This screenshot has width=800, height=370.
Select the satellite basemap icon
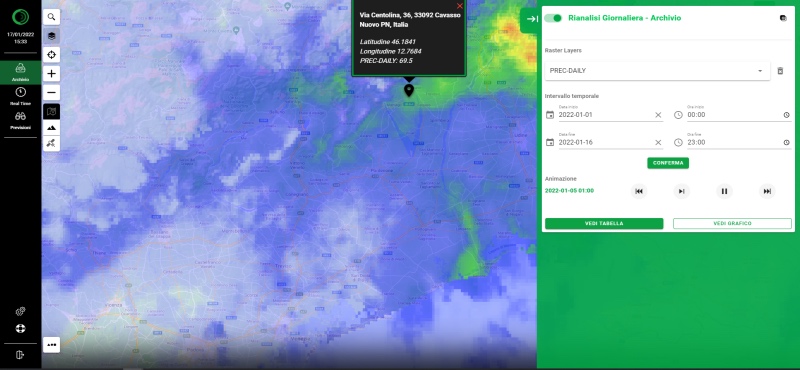(x=52, y=143)
